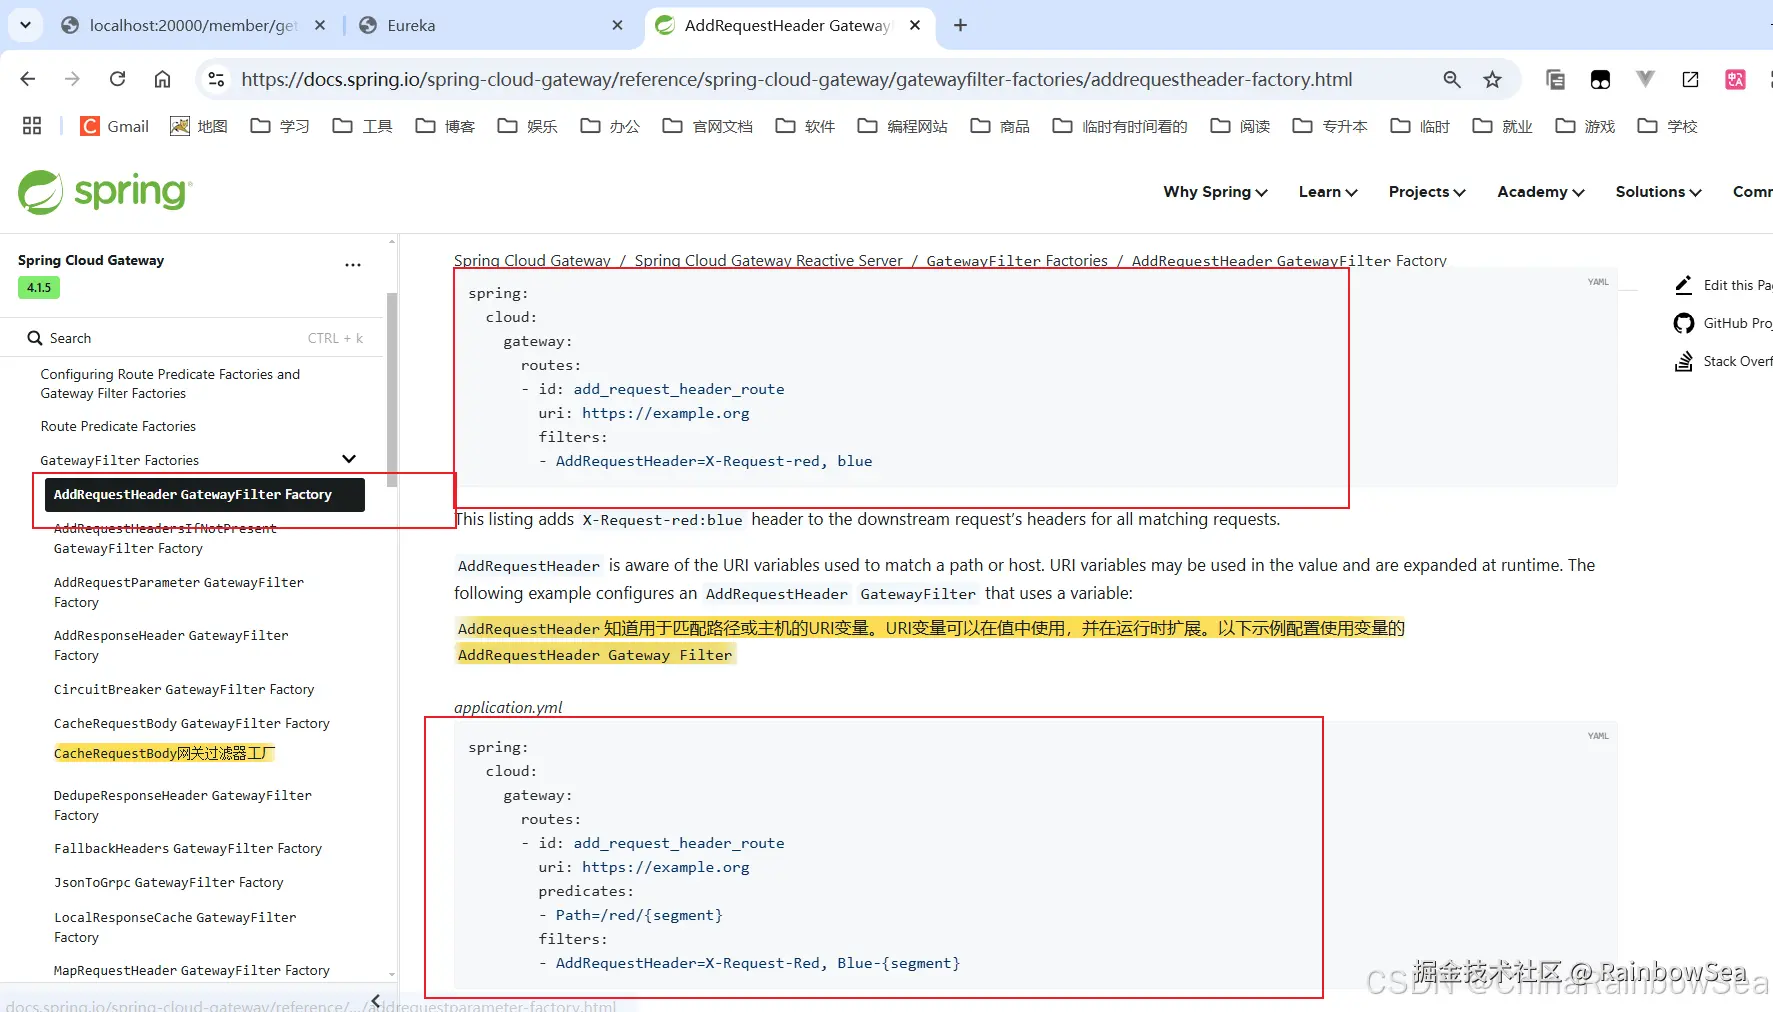Viewport: 1773px width, 1012px height.
Task: Bookmark this page with the star
Action: point(1492,79)
